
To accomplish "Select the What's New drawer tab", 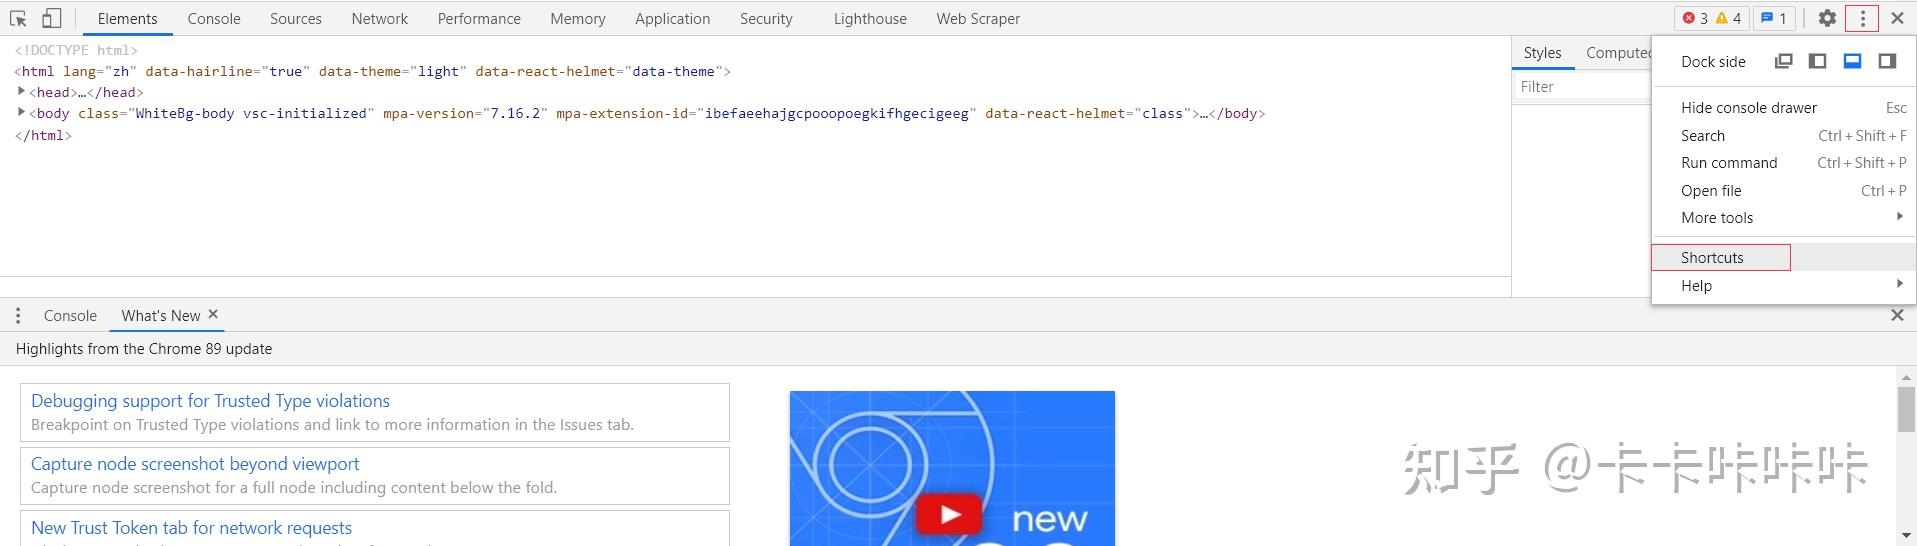I will [160, 316].
